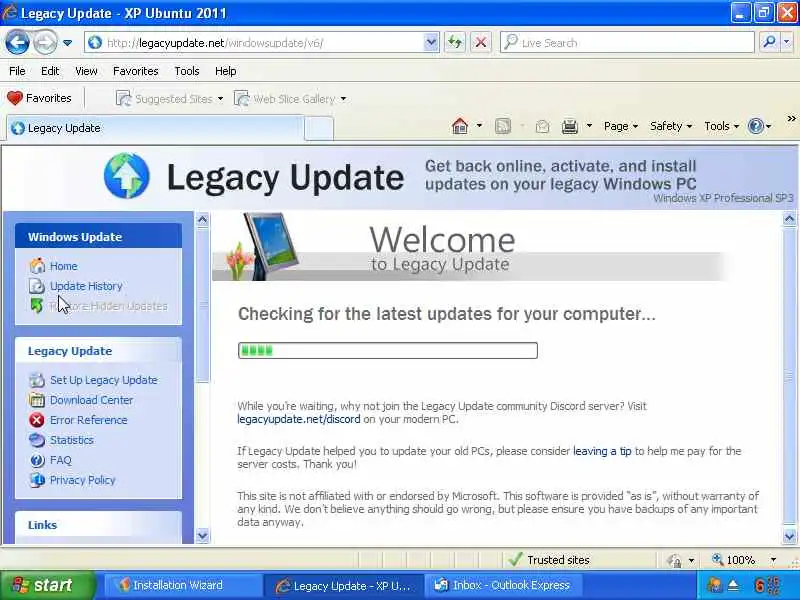Expand the address bar URL dropdown
This screenshot has height=600, width=800.
[431, 43]
